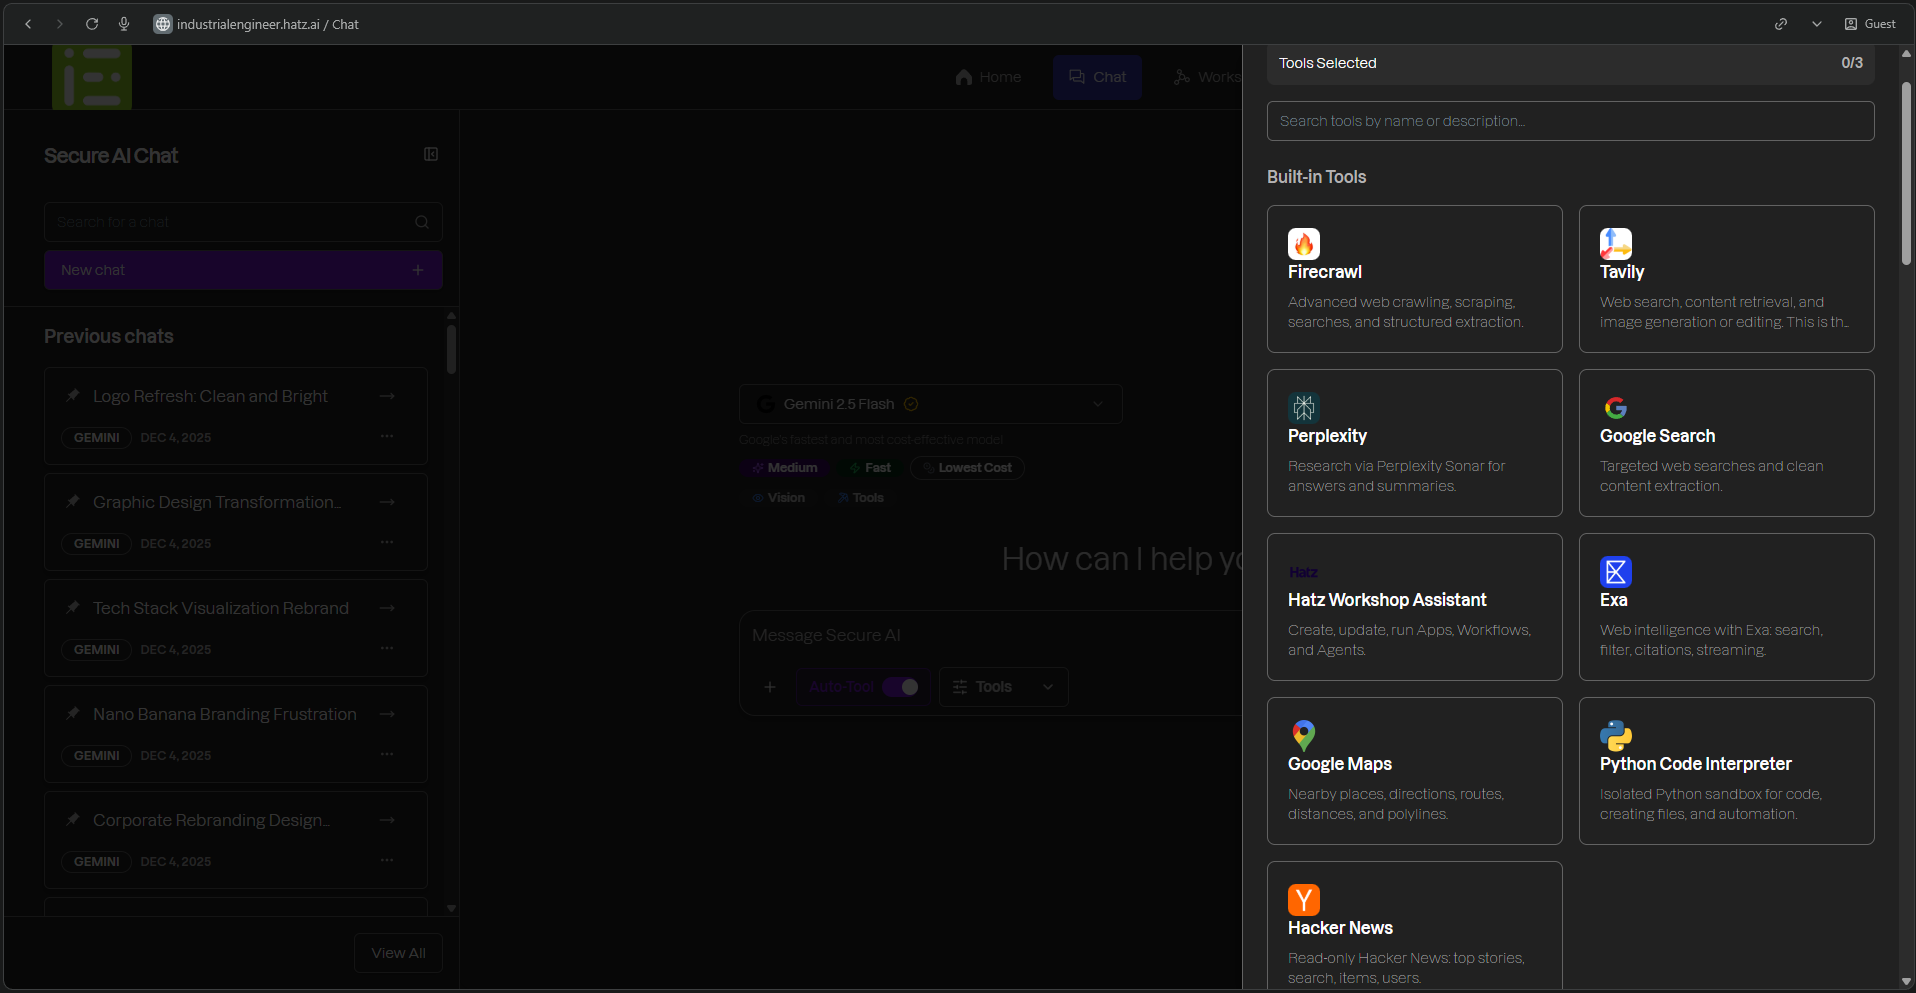Click the View All button
Viewport: 1916px width, 993px height.
pyautogui.click(x=398, y=953)
